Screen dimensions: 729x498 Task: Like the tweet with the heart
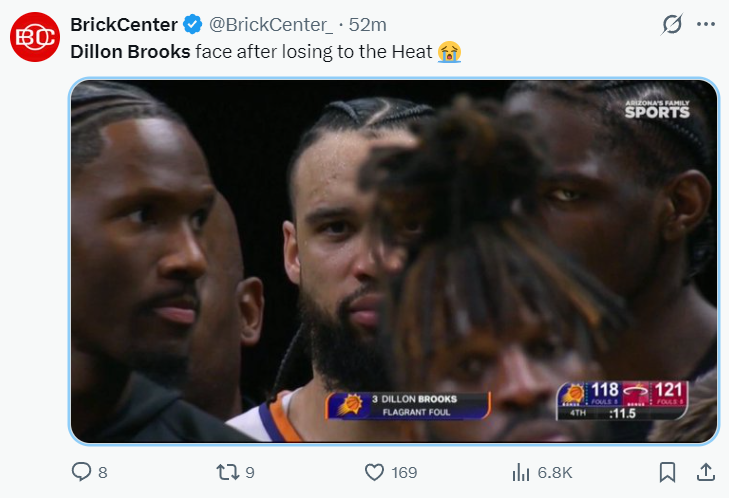tap(374, 471)
